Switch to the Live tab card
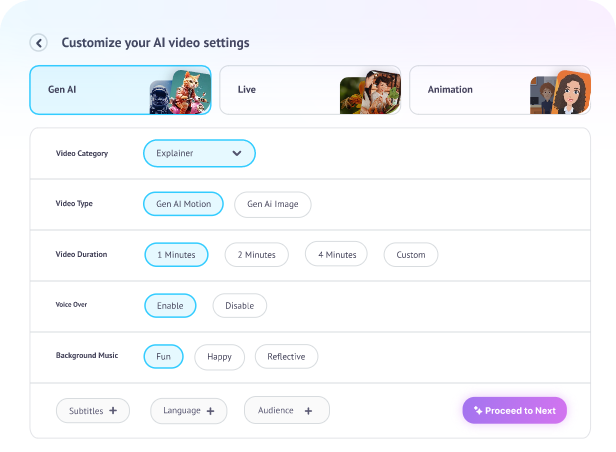 pyautogui.click(x=310, y=90)
